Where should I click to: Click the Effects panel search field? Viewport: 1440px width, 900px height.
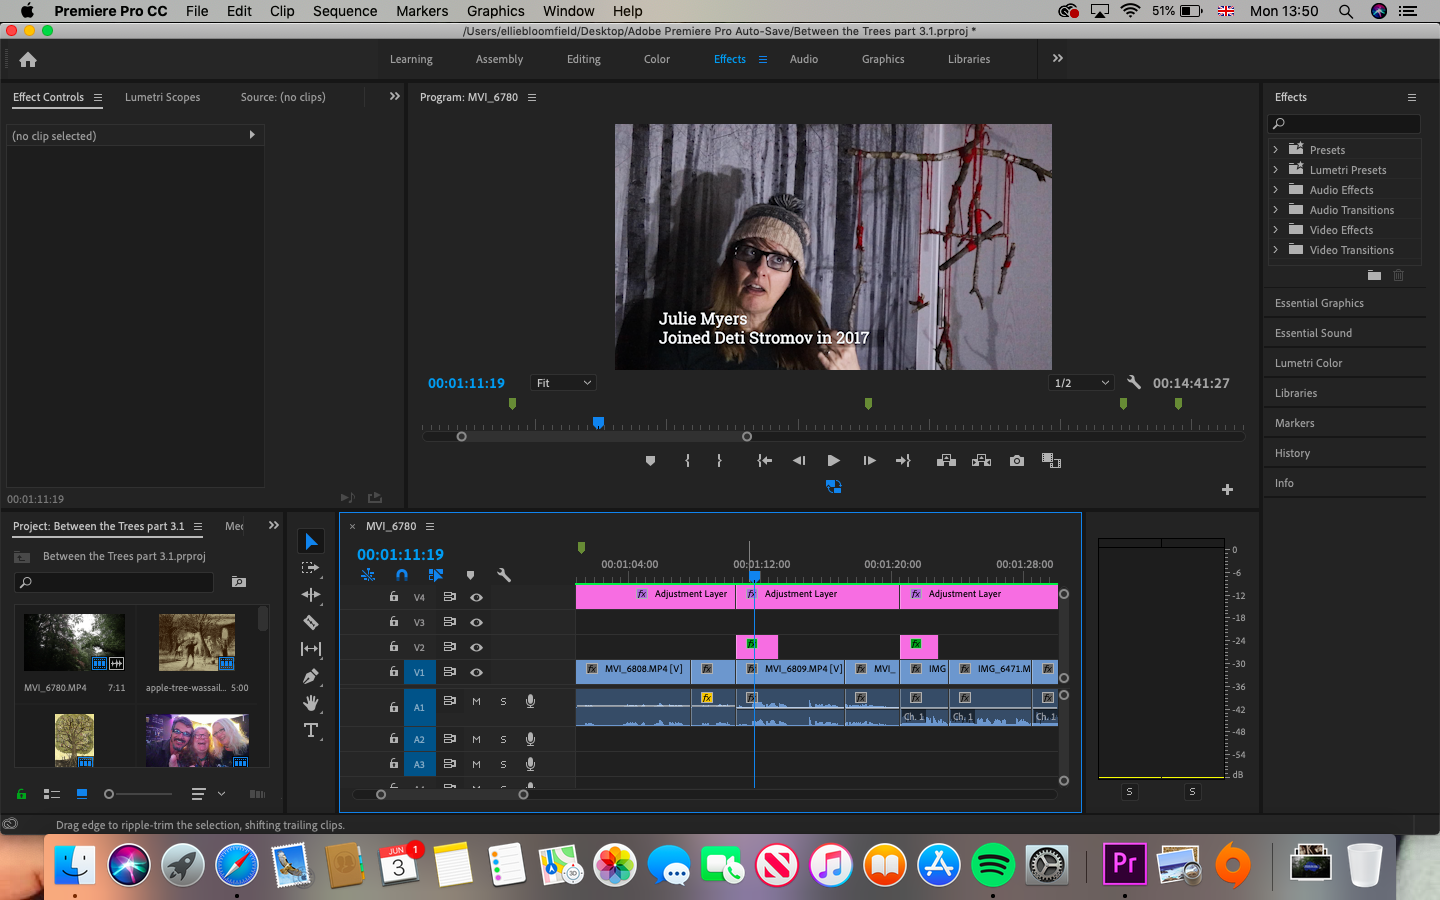coord(1350,124)
